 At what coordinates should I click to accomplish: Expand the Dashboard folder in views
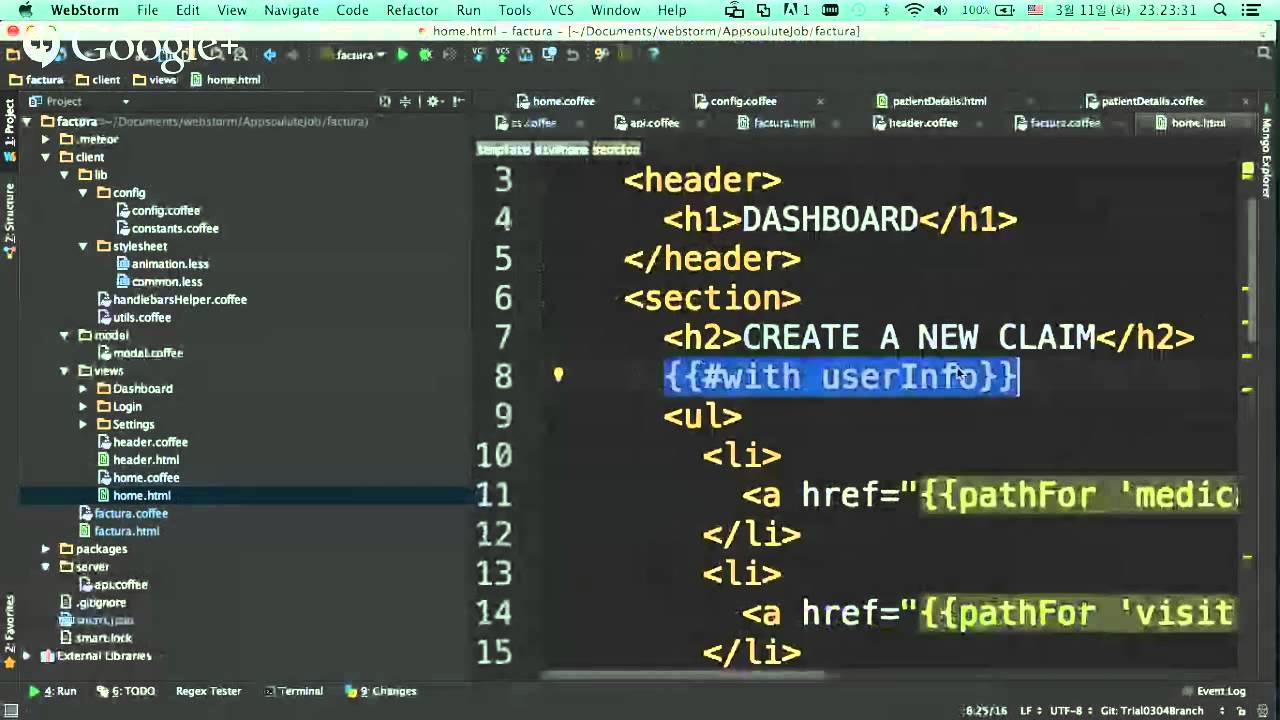click(x=84, y=388)
